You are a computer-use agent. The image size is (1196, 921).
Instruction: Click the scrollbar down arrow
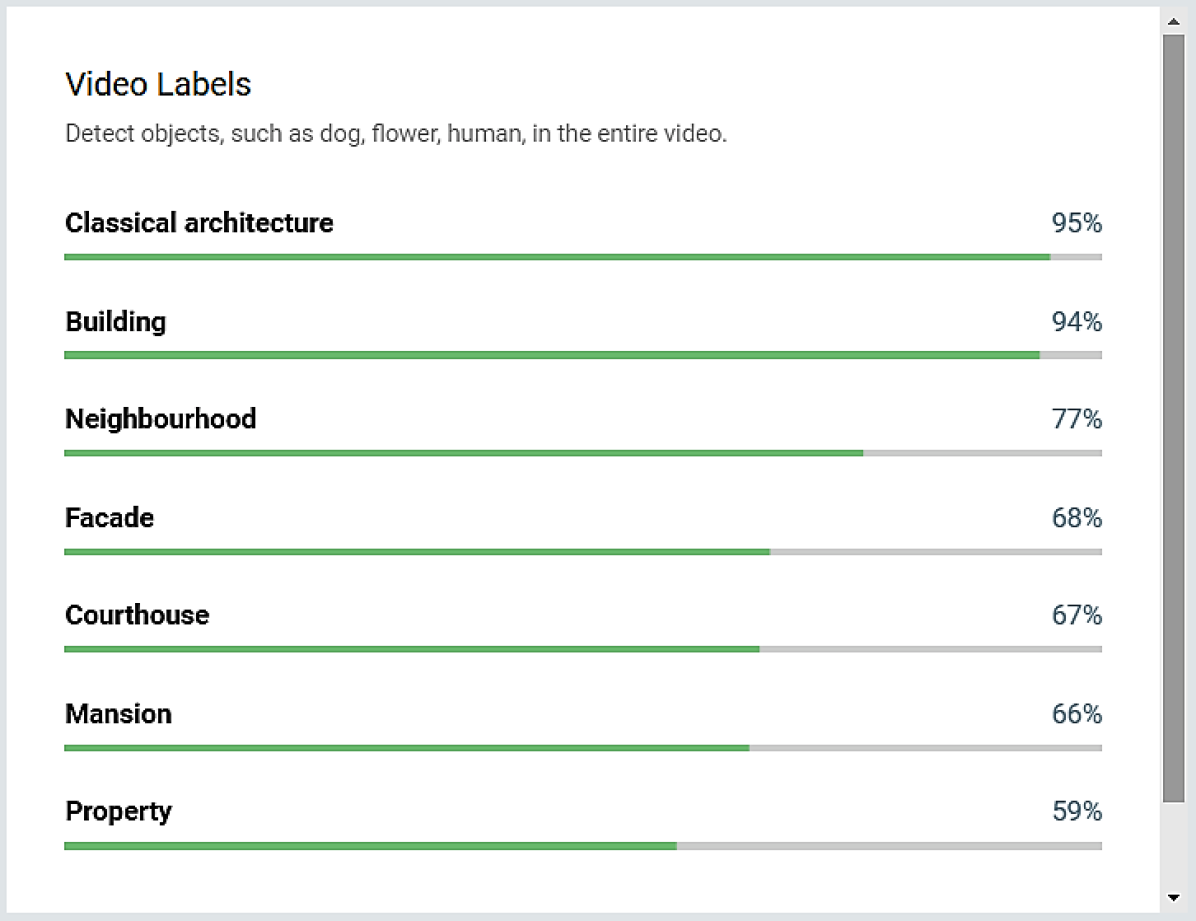(1173, 897)
